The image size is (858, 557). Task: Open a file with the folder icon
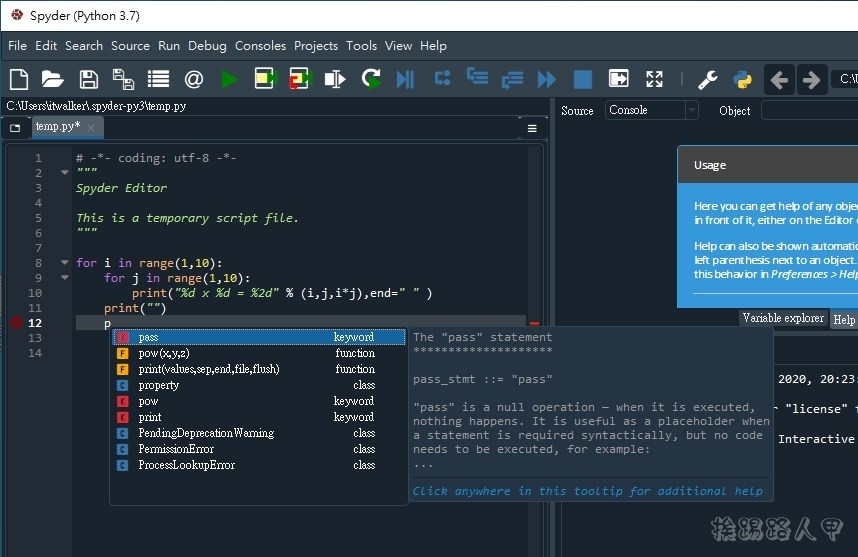tap(53, 79)
